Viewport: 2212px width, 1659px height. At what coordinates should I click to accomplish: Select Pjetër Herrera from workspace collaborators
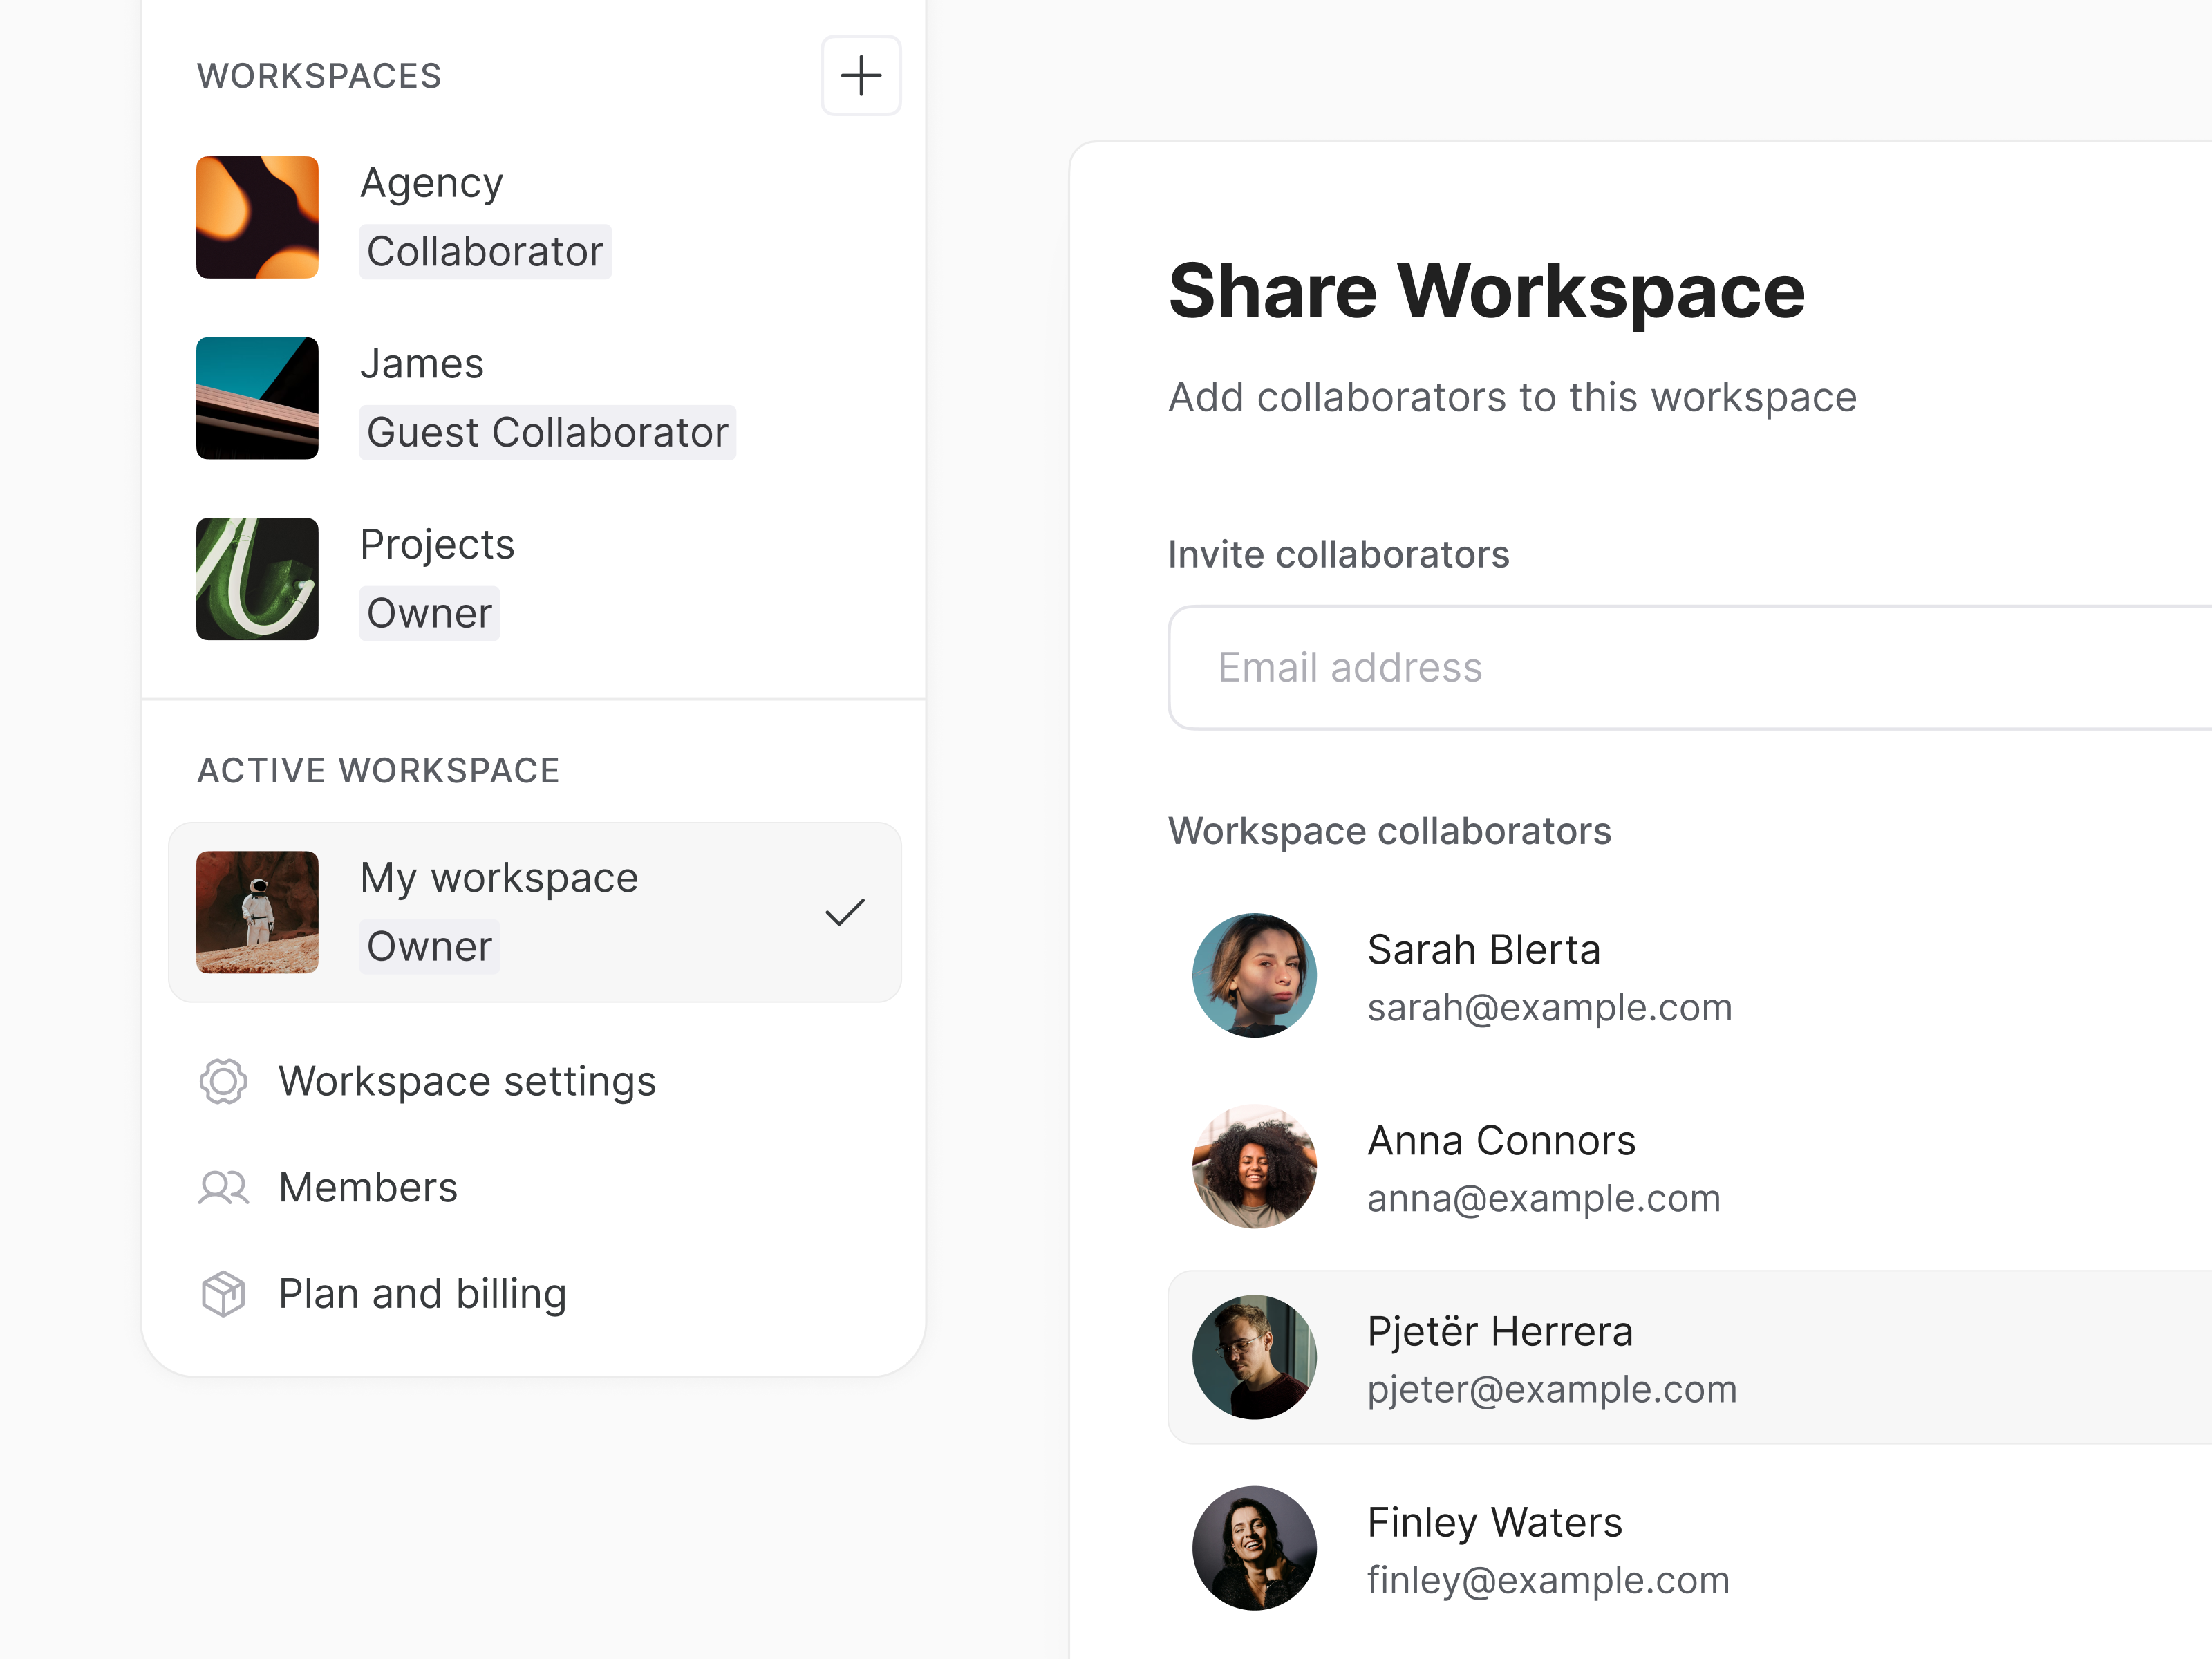[1500, 1357]
